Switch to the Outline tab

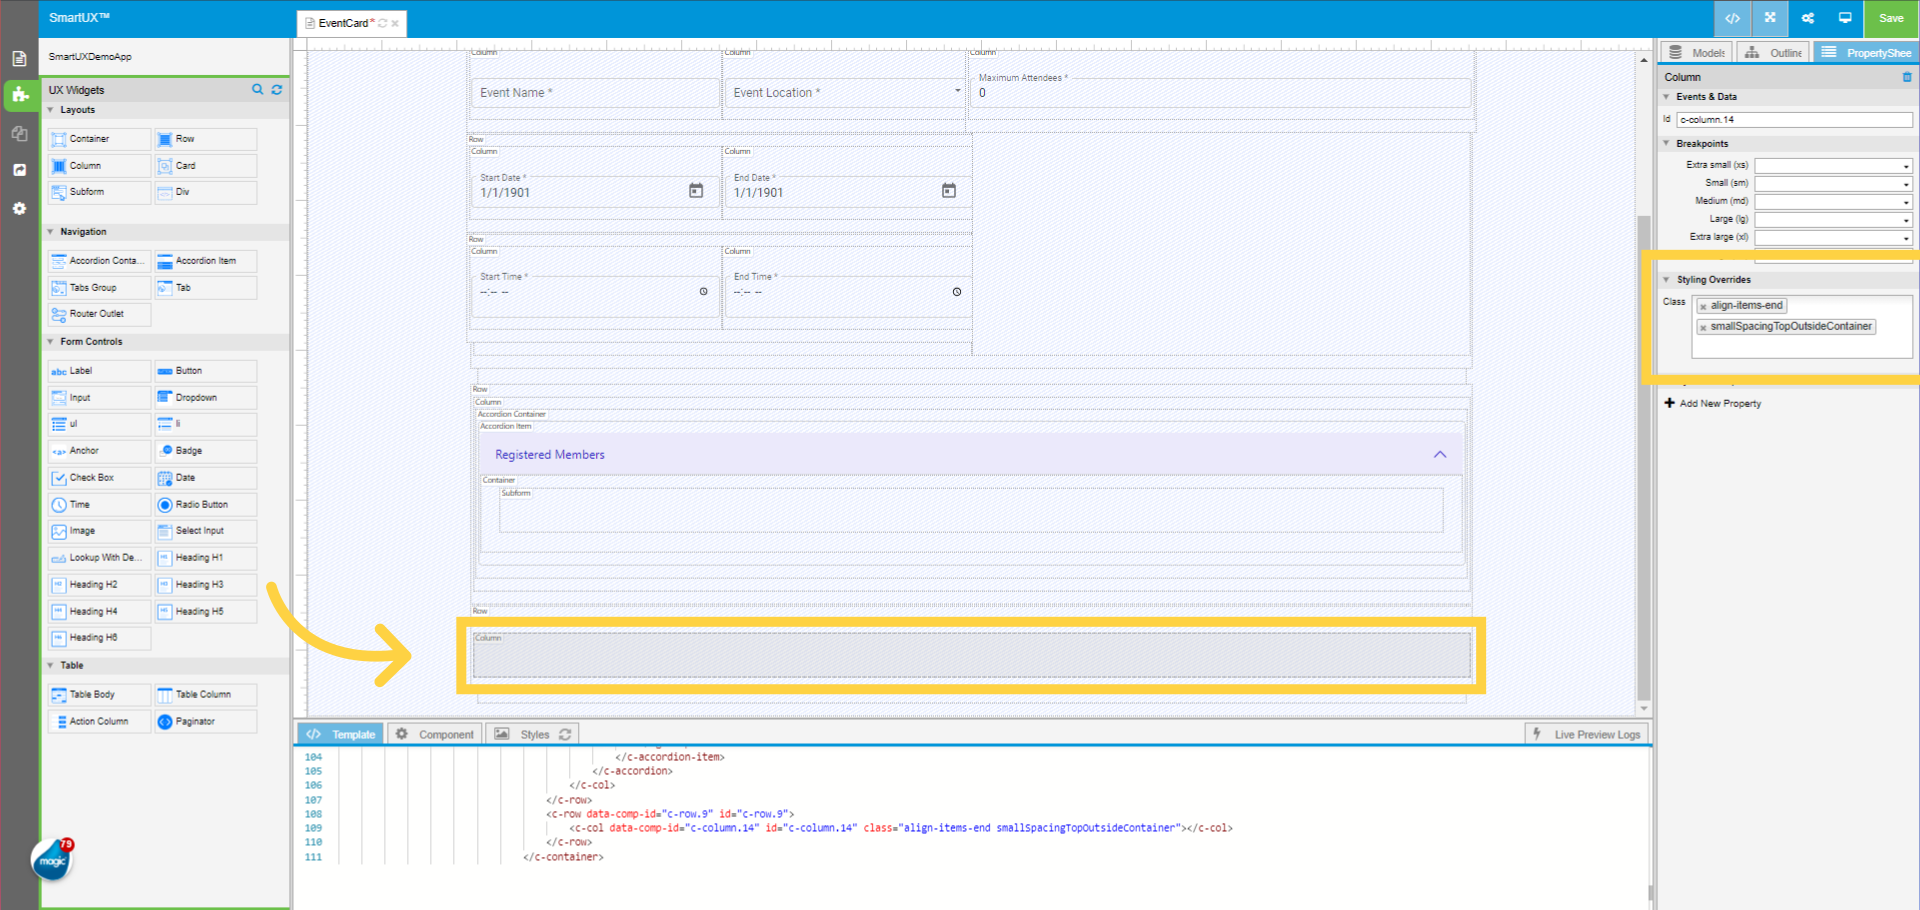click(1775, 53)
